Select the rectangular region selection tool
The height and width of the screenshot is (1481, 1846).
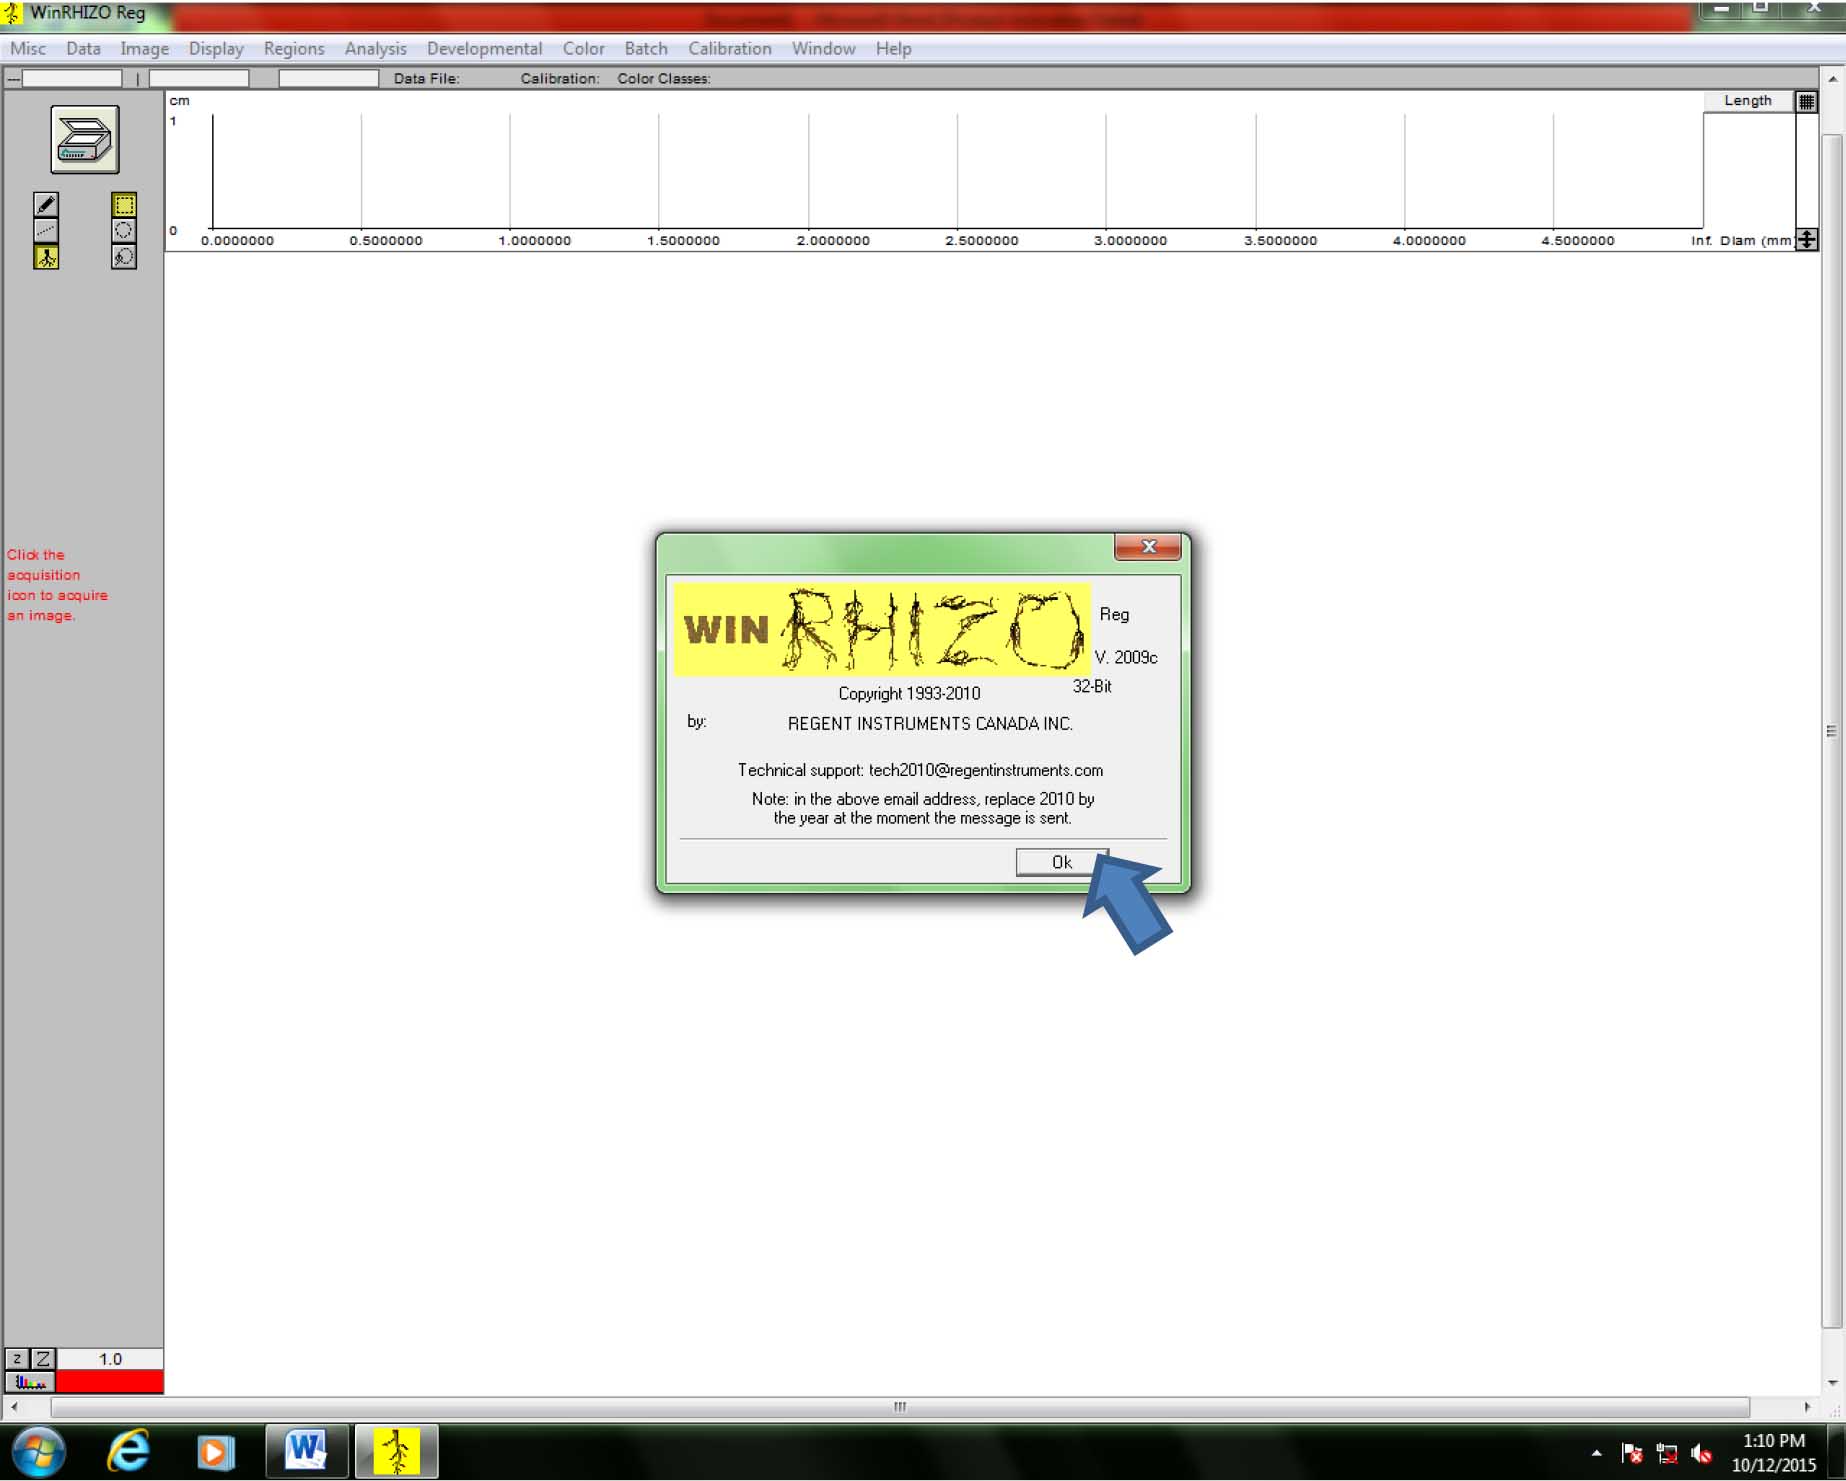tap(124, 204)
